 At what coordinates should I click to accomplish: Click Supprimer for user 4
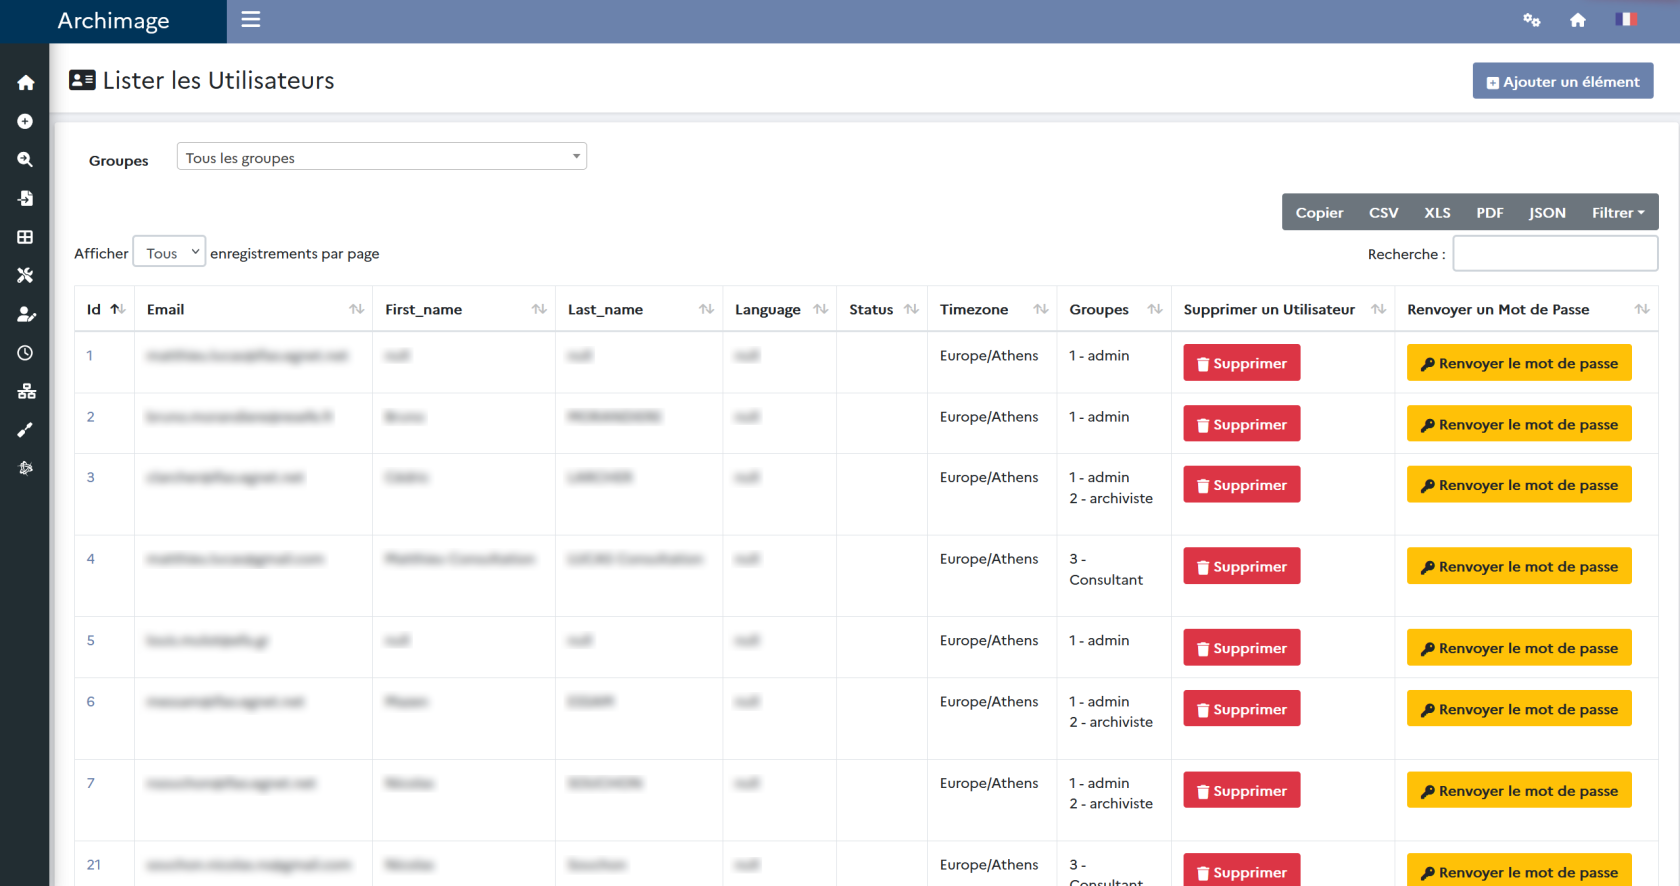coord(1241,566)
